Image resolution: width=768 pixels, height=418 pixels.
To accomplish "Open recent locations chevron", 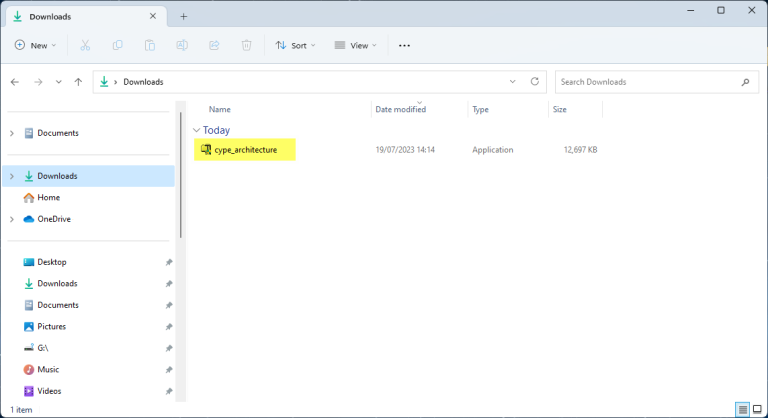I will tap(59, 82).
